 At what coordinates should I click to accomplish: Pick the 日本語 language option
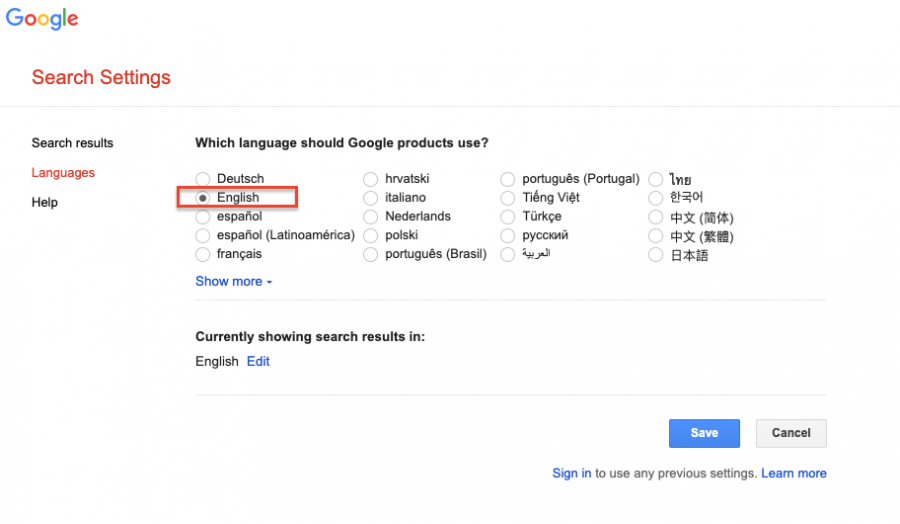coord(655,255)
